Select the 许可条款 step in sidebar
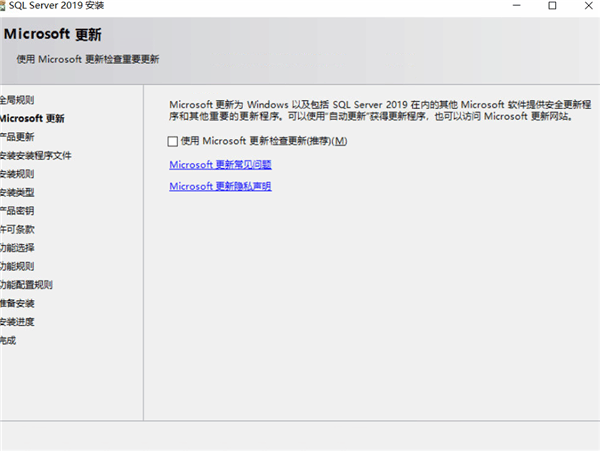 pyautogui.click(x=17, y=230)
